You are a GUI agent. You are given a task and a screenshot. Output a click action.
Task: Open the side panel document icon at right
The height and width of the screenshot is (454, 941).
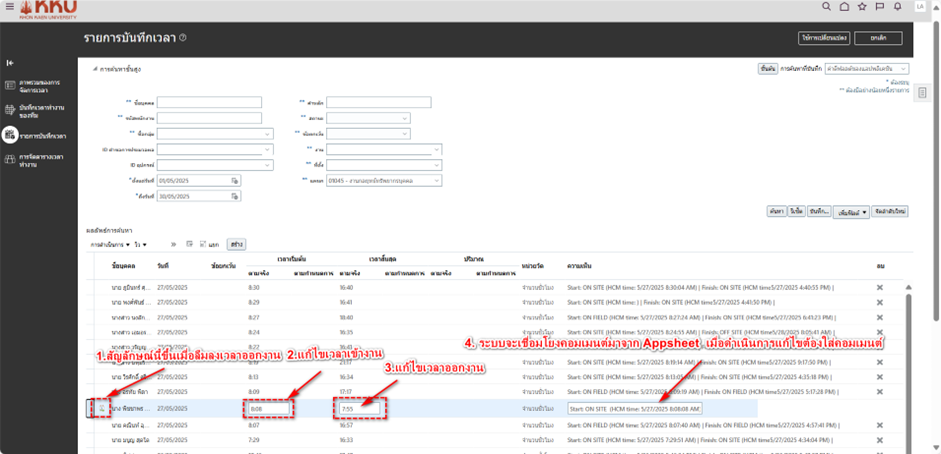[x=922, y=93]
